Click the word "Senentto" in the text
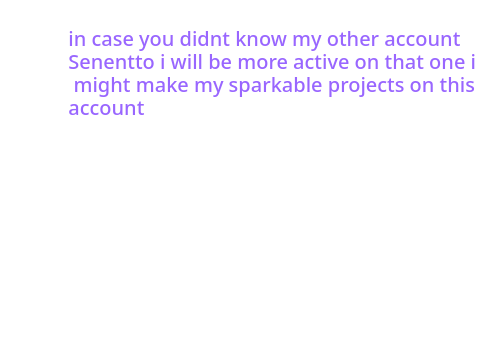Image resolution: width=480 pixels, height=360 pixels. point(111,62)
